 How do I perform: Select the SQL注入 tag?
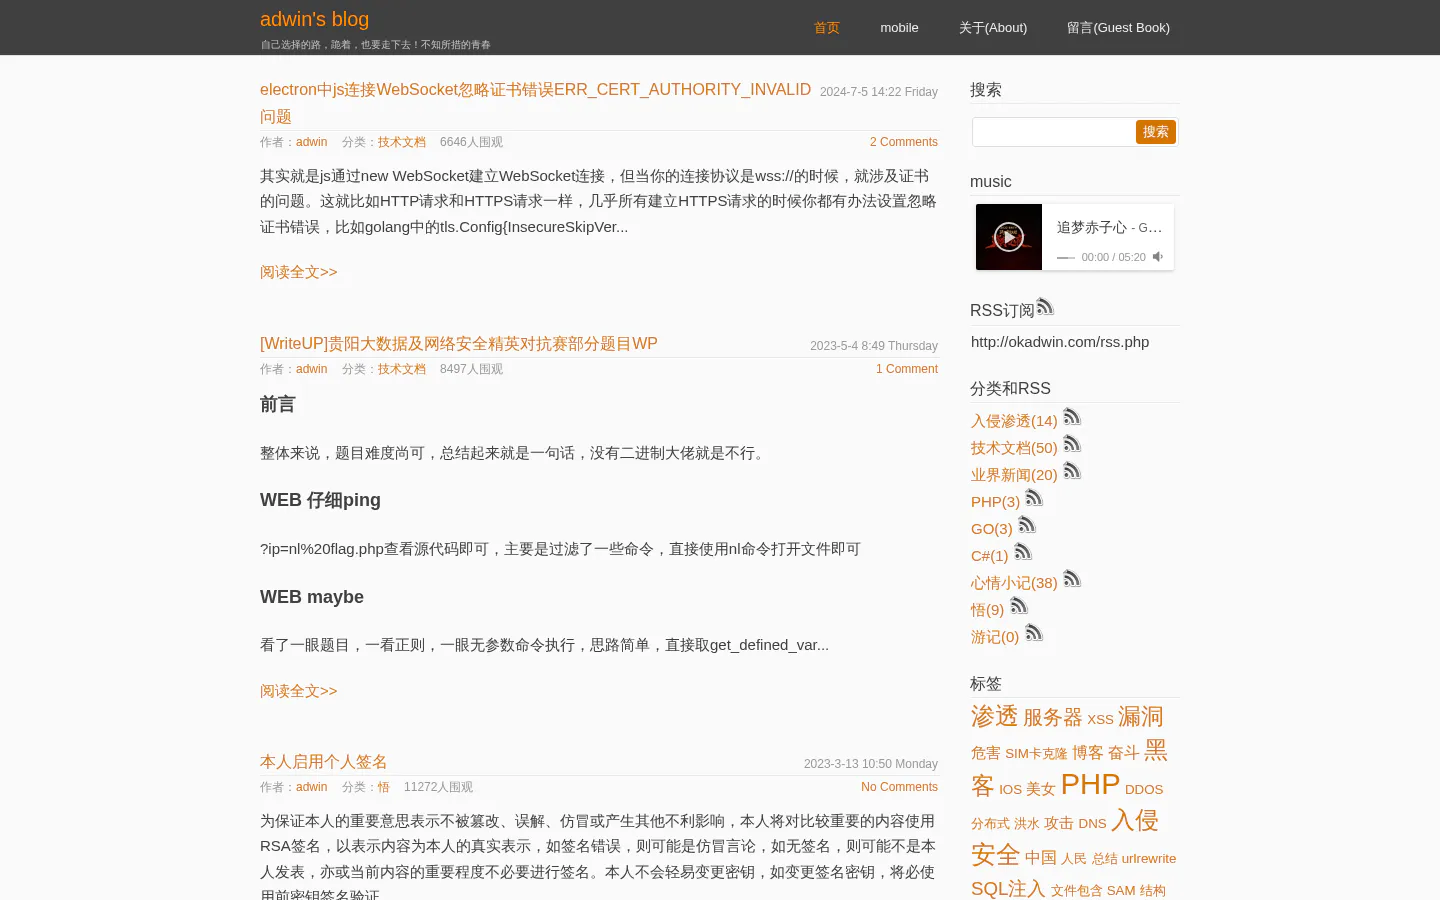tap(1008, 888)
